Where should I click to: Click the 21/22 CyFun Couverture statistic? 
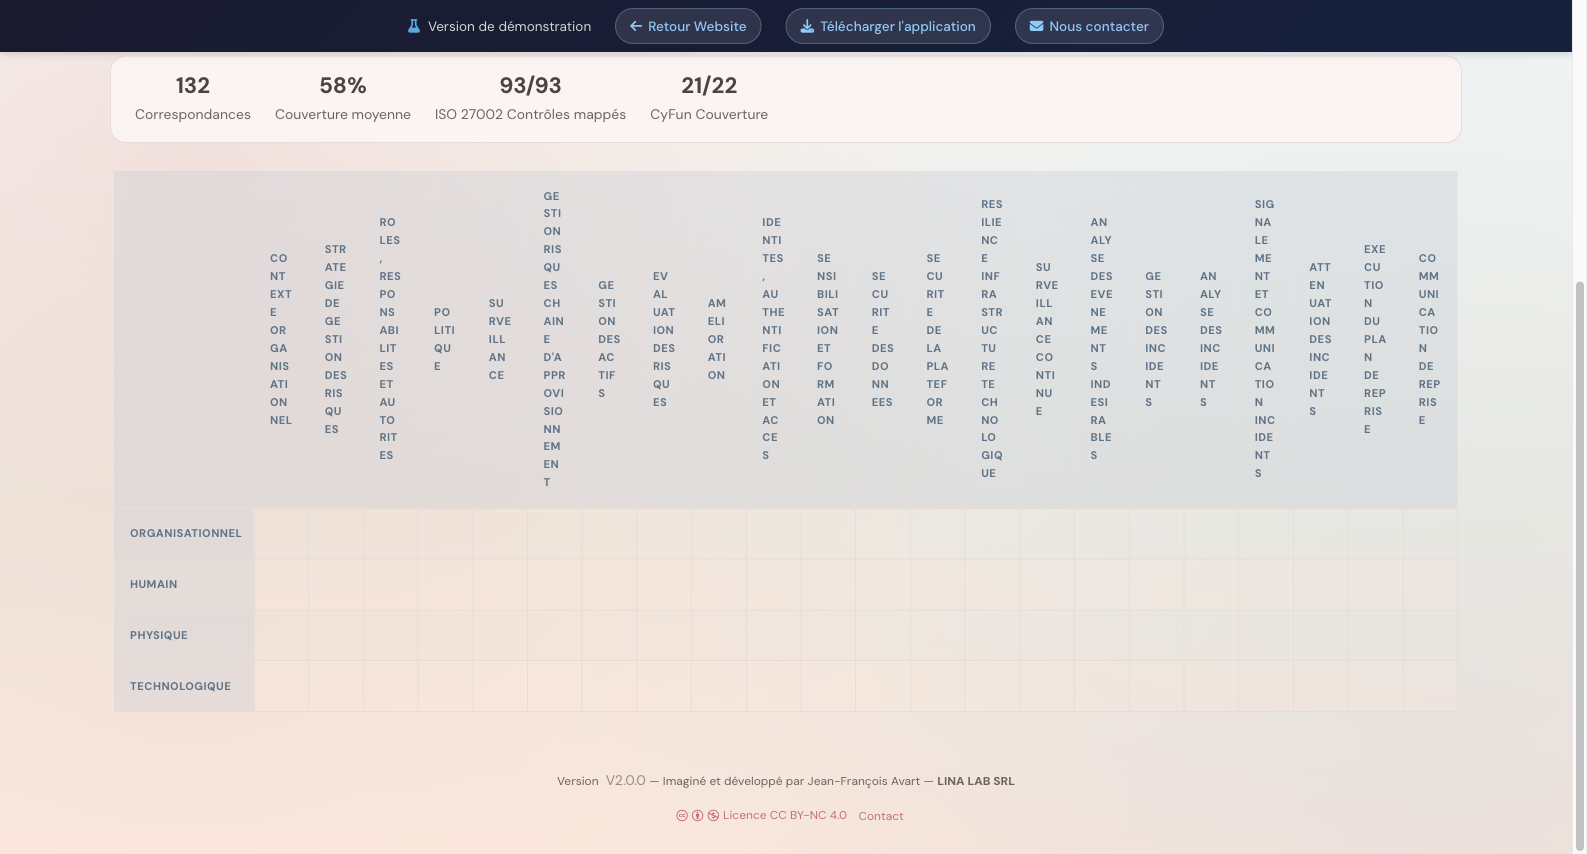(x=709, y=98)
